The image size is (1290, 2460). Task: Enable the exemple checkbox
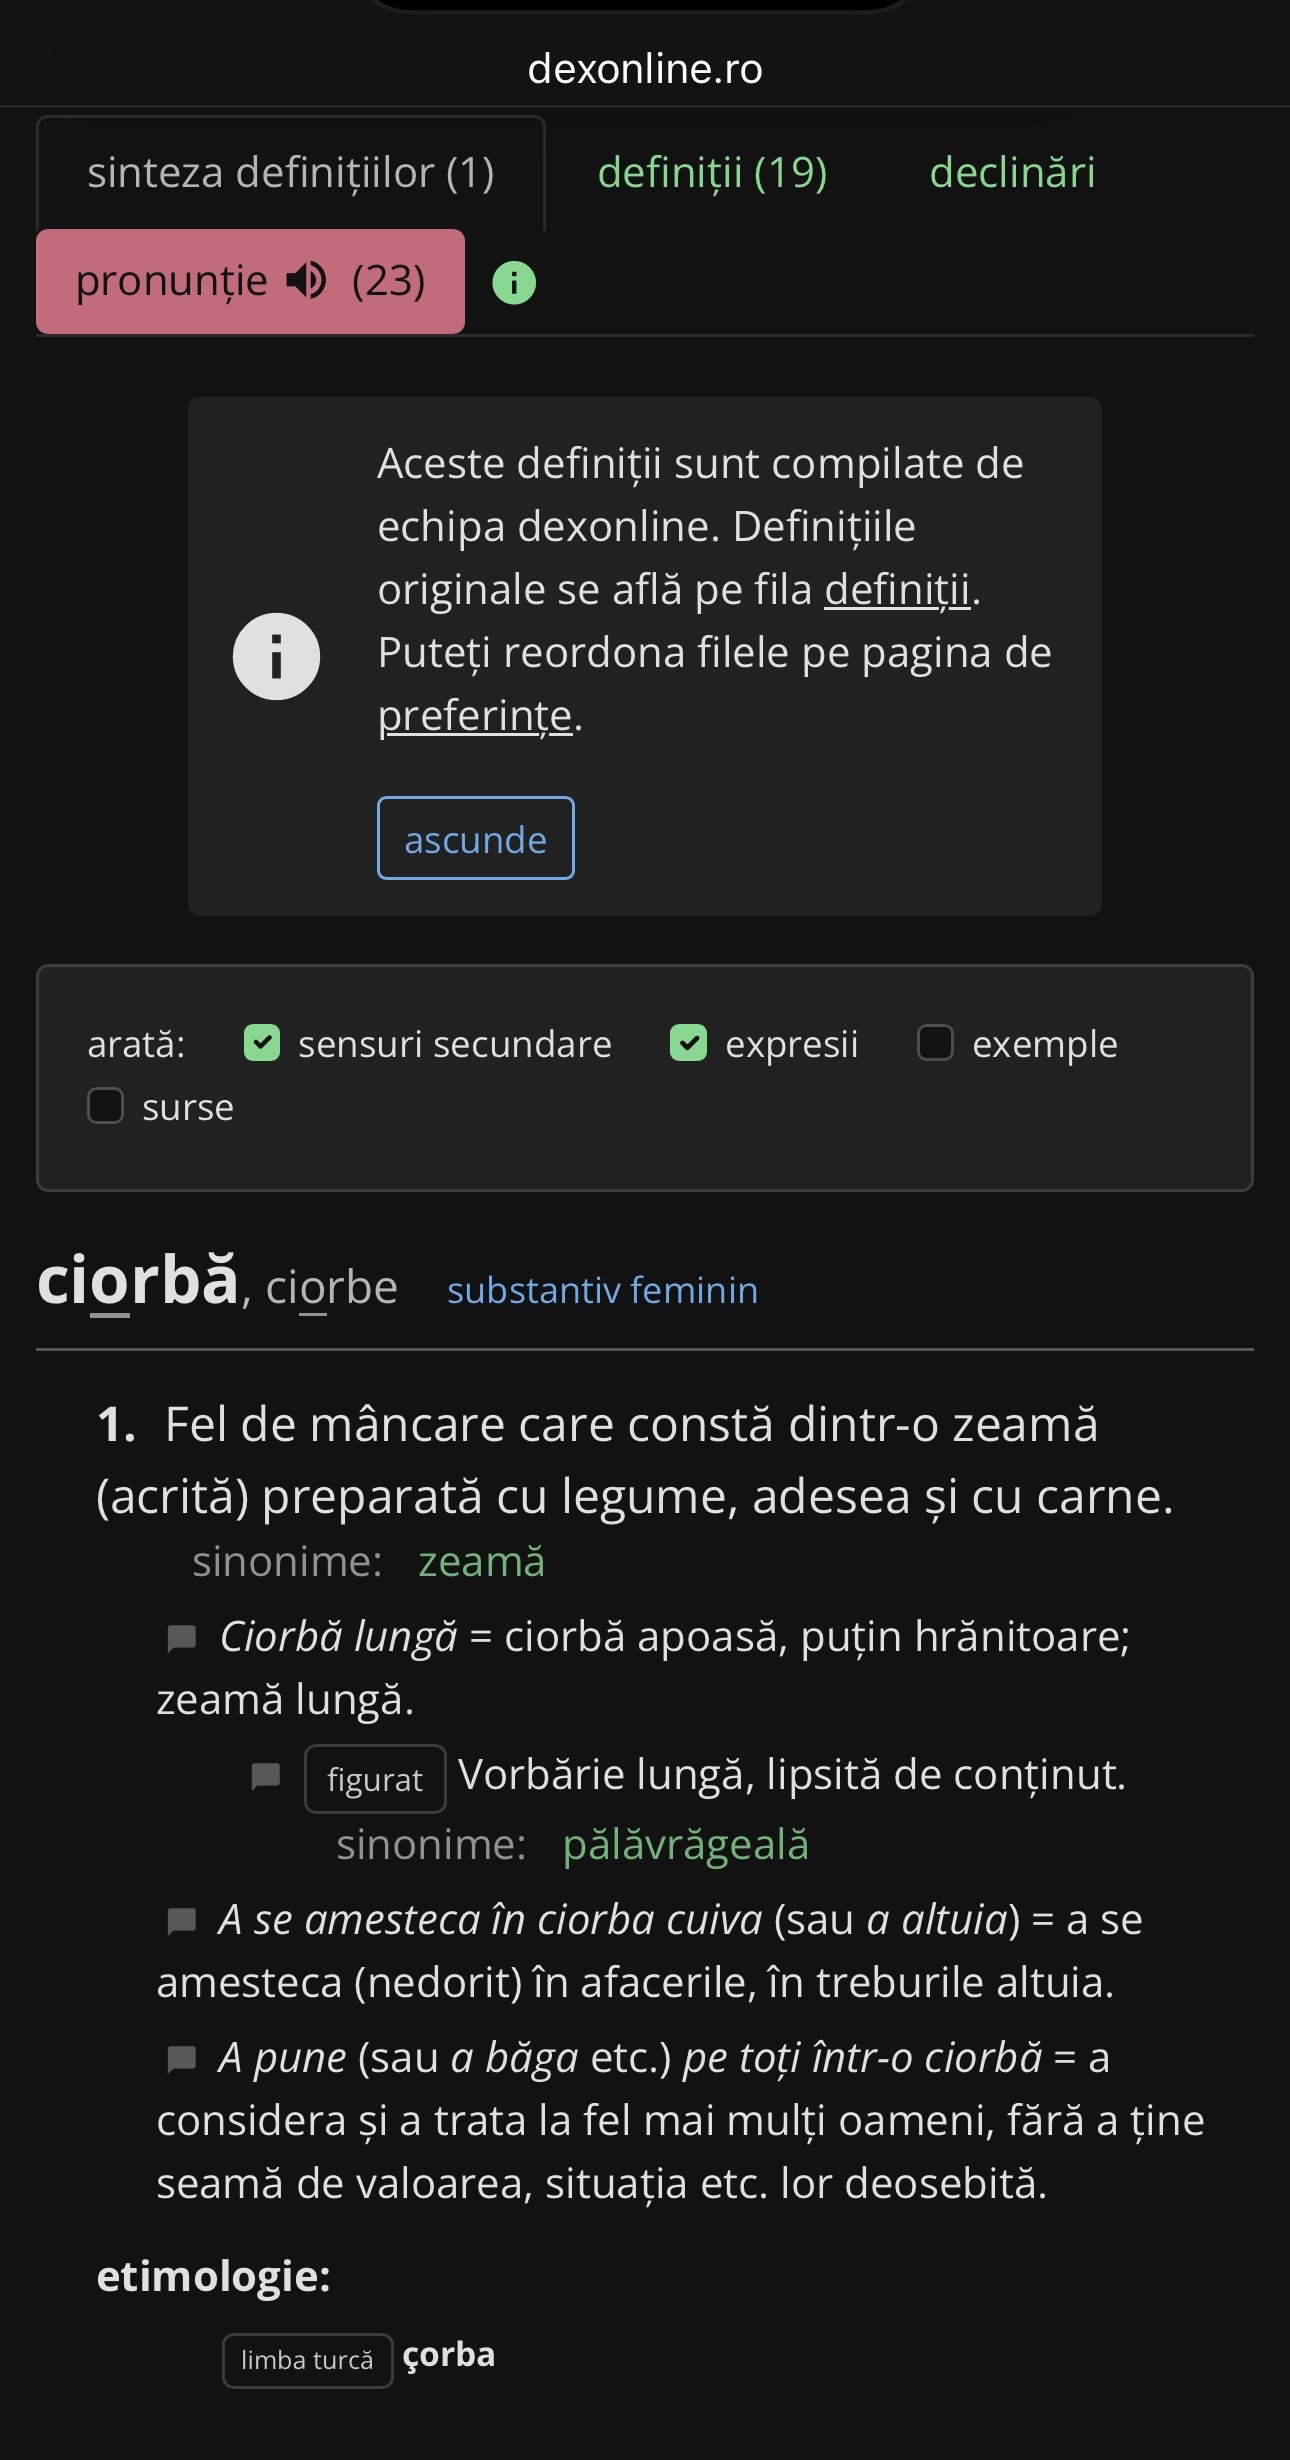[935, 1043]
